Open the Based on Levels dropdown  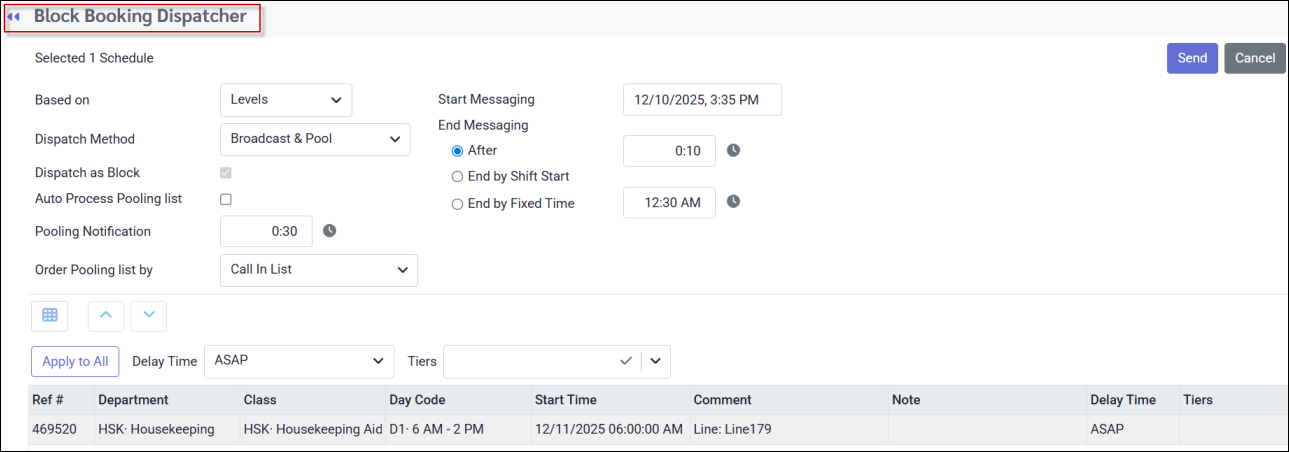click(x=286, y=100)
